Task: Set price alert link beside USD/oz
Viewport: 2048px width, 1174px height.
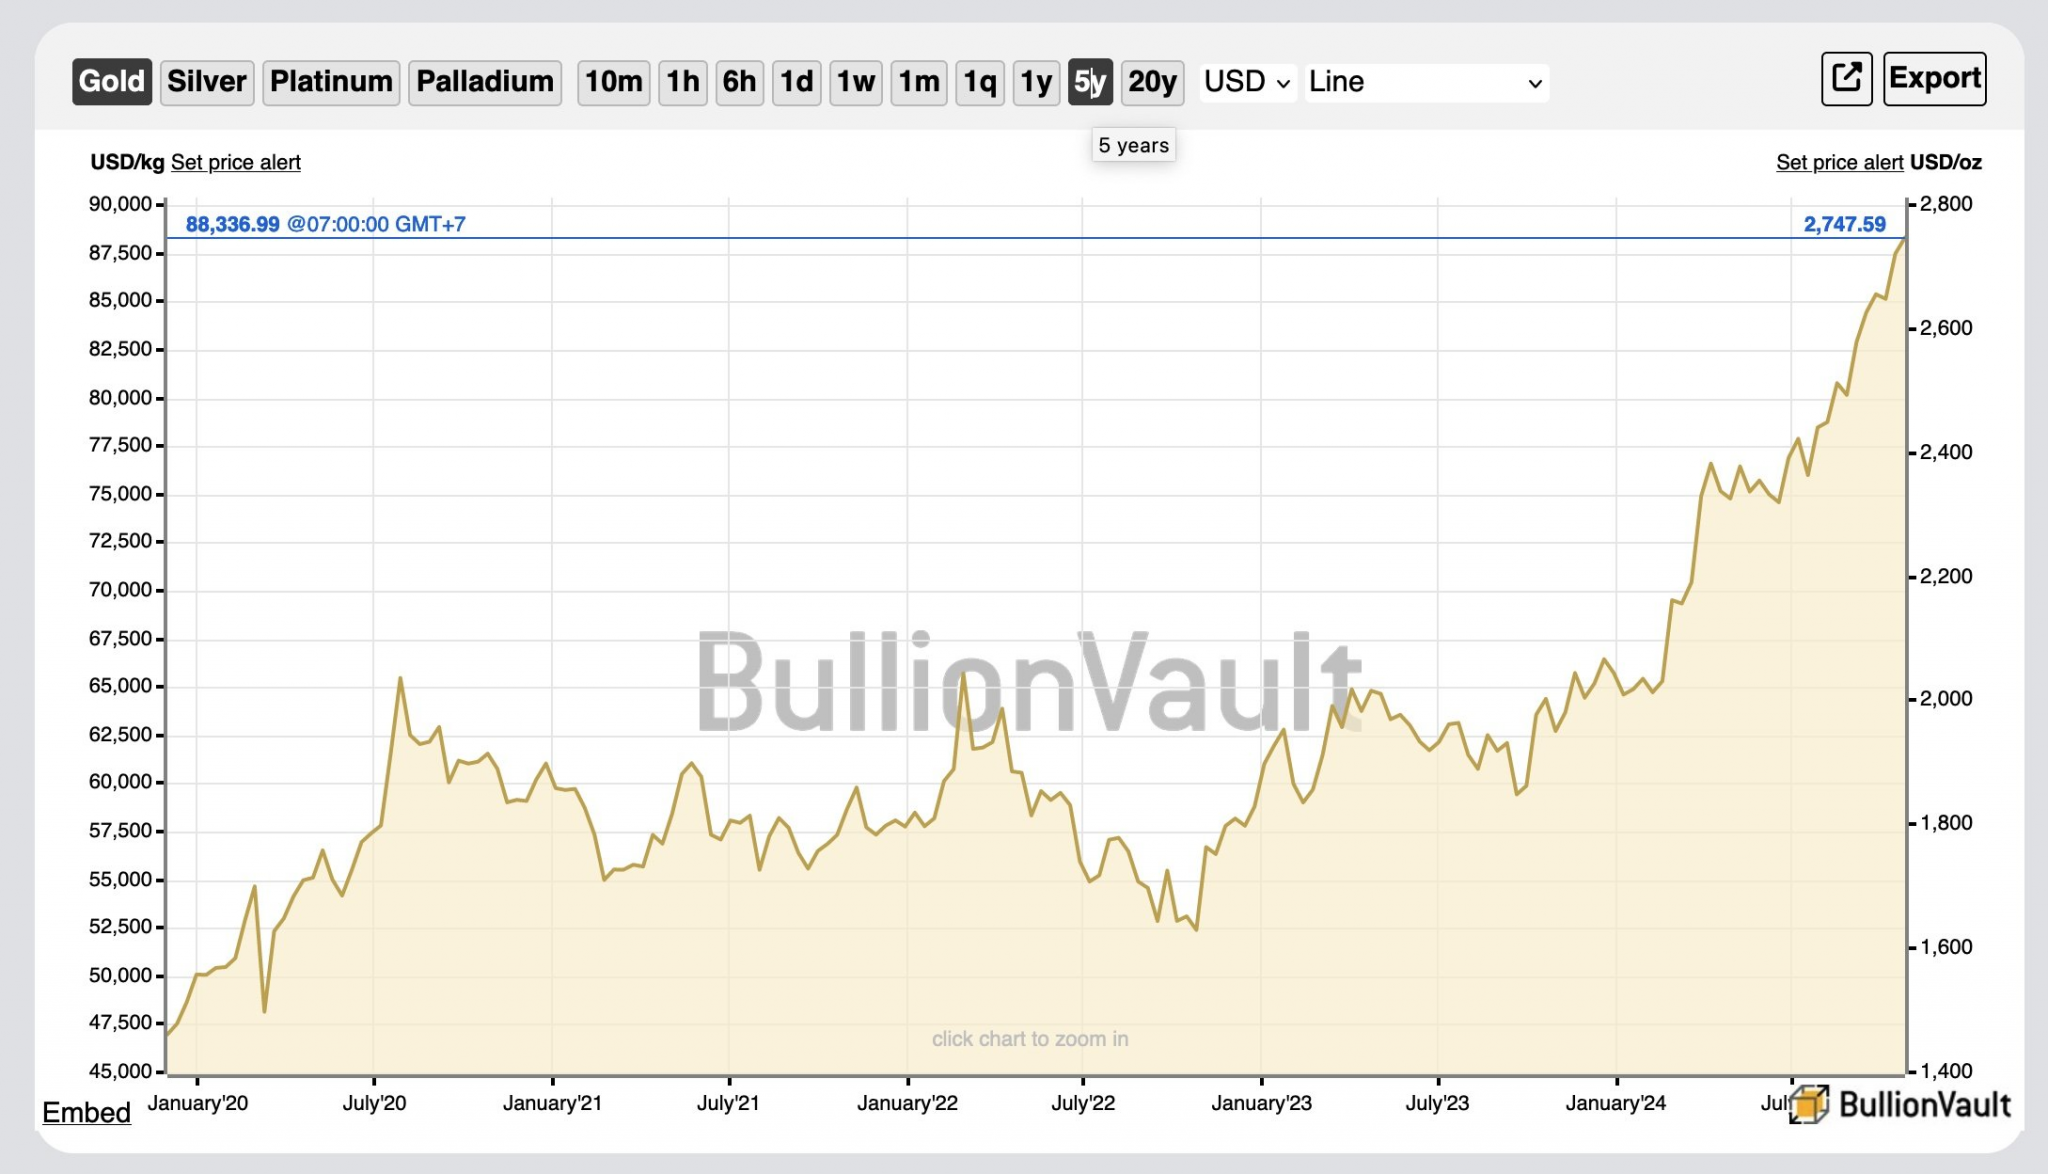Action: pos(1839,162)
